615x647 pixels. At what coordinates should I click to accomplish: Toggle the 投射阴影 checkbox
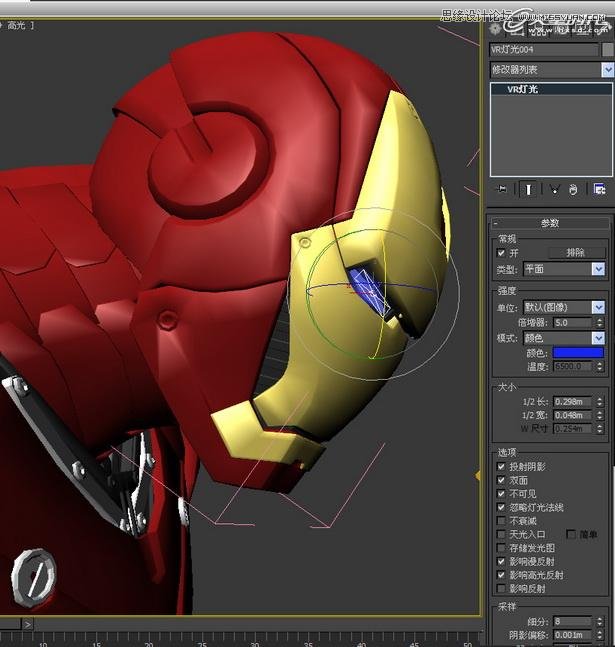[x=501, y=466]
